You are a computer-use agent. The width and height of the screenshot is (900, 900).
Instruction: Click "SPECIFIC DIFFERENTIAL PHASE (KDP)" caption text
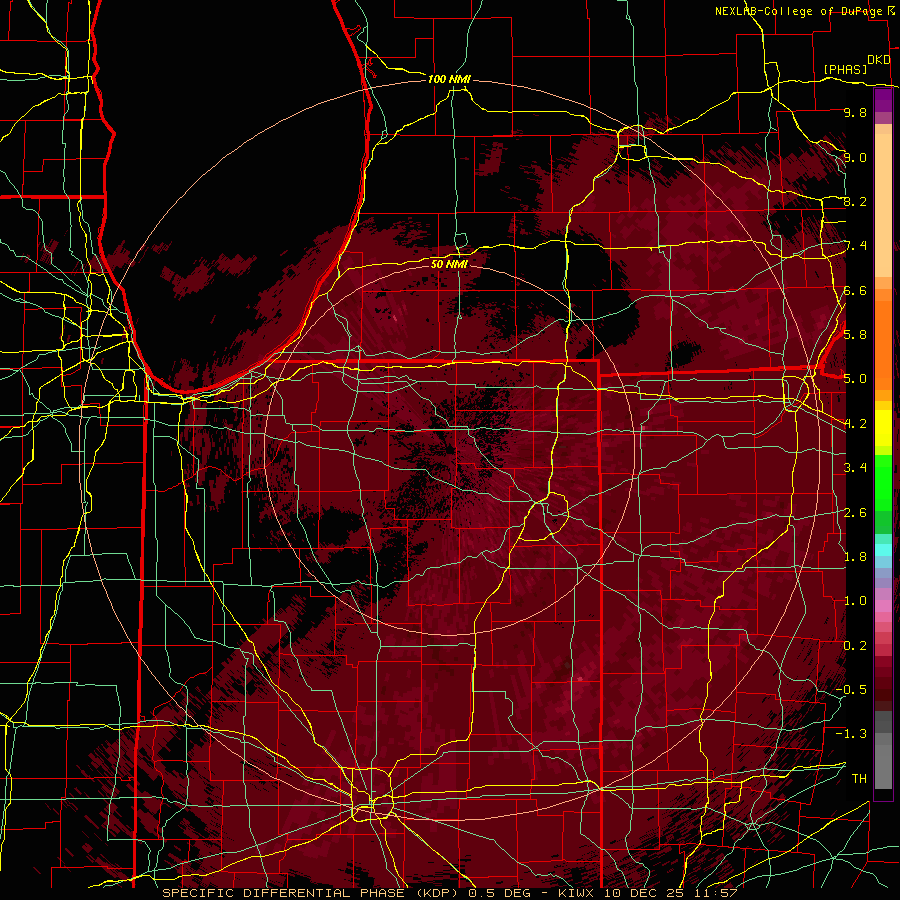pyautogui.click(x=312, y=893)
